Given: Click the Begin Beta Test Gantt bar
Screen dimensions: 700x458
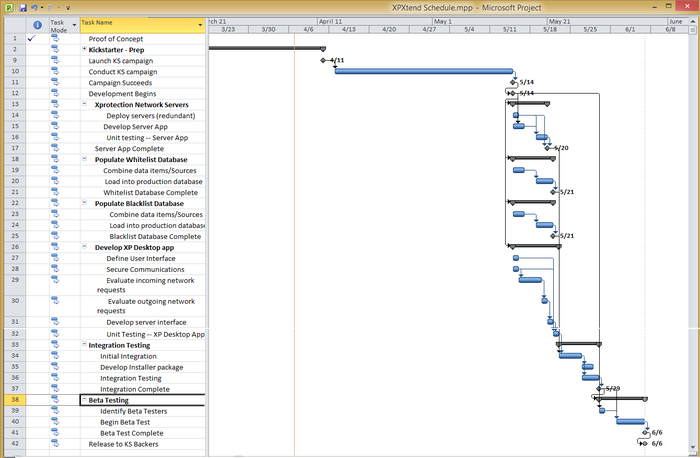Looking at the screenshot, I should (630, 421).
